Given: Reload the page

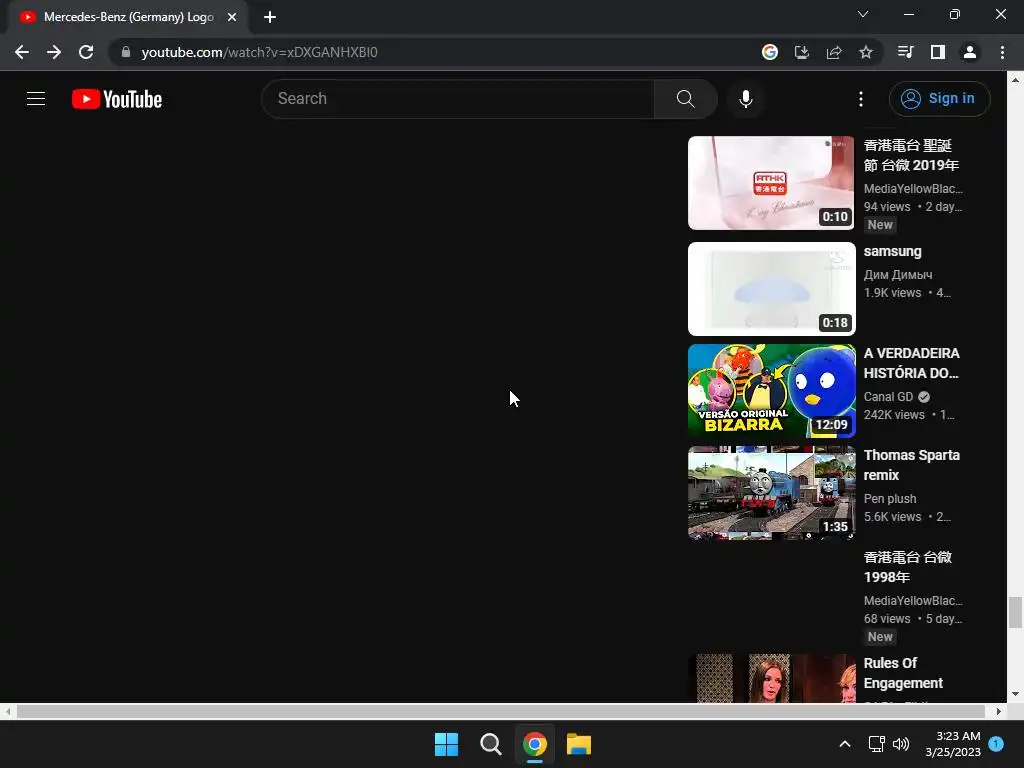Looking at the screenshot, I should pos(86,52).
